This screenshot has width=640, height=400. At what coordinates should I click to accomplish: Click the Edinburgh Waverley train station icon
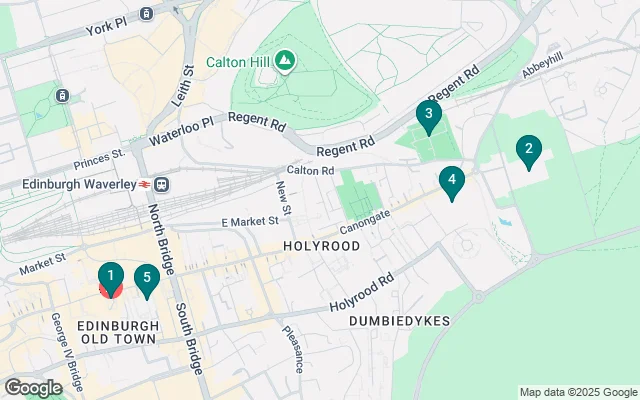point(162,185)
